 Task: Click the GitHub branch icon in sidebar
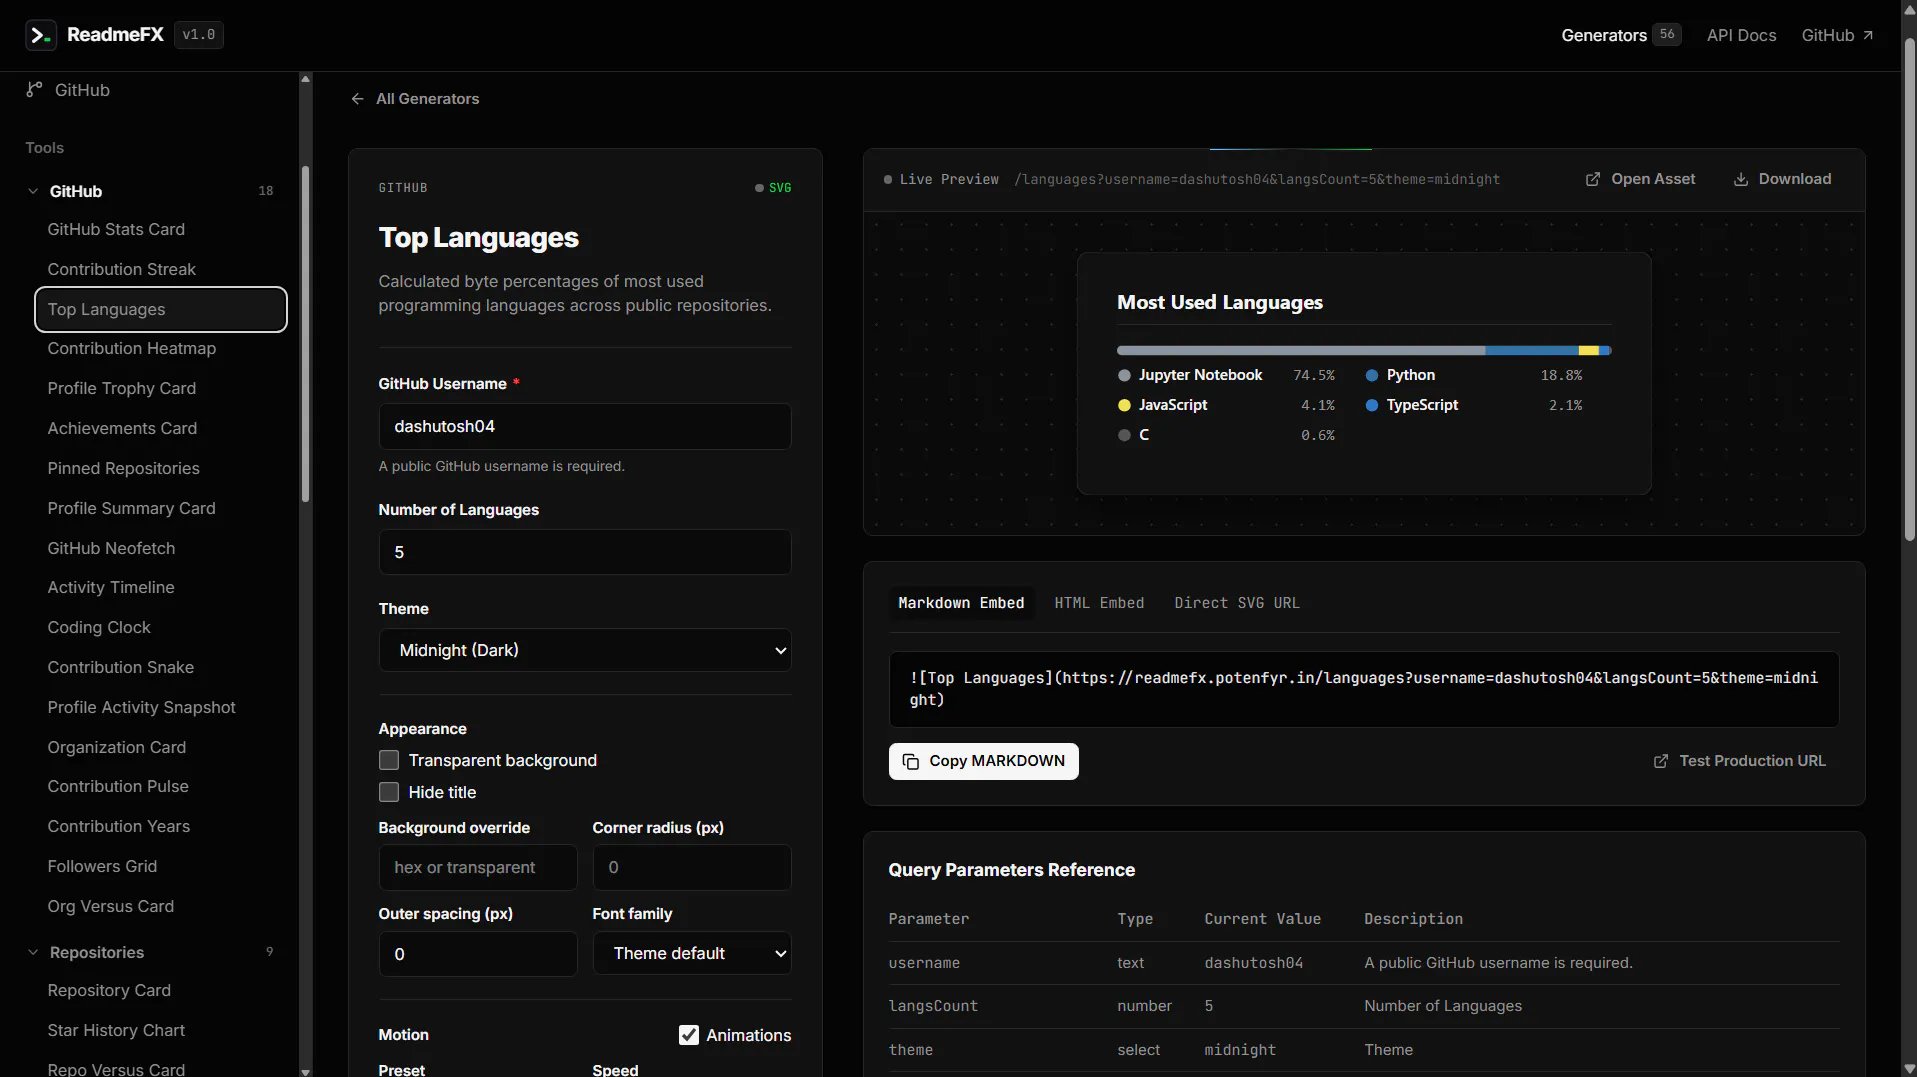coord(34,89)
